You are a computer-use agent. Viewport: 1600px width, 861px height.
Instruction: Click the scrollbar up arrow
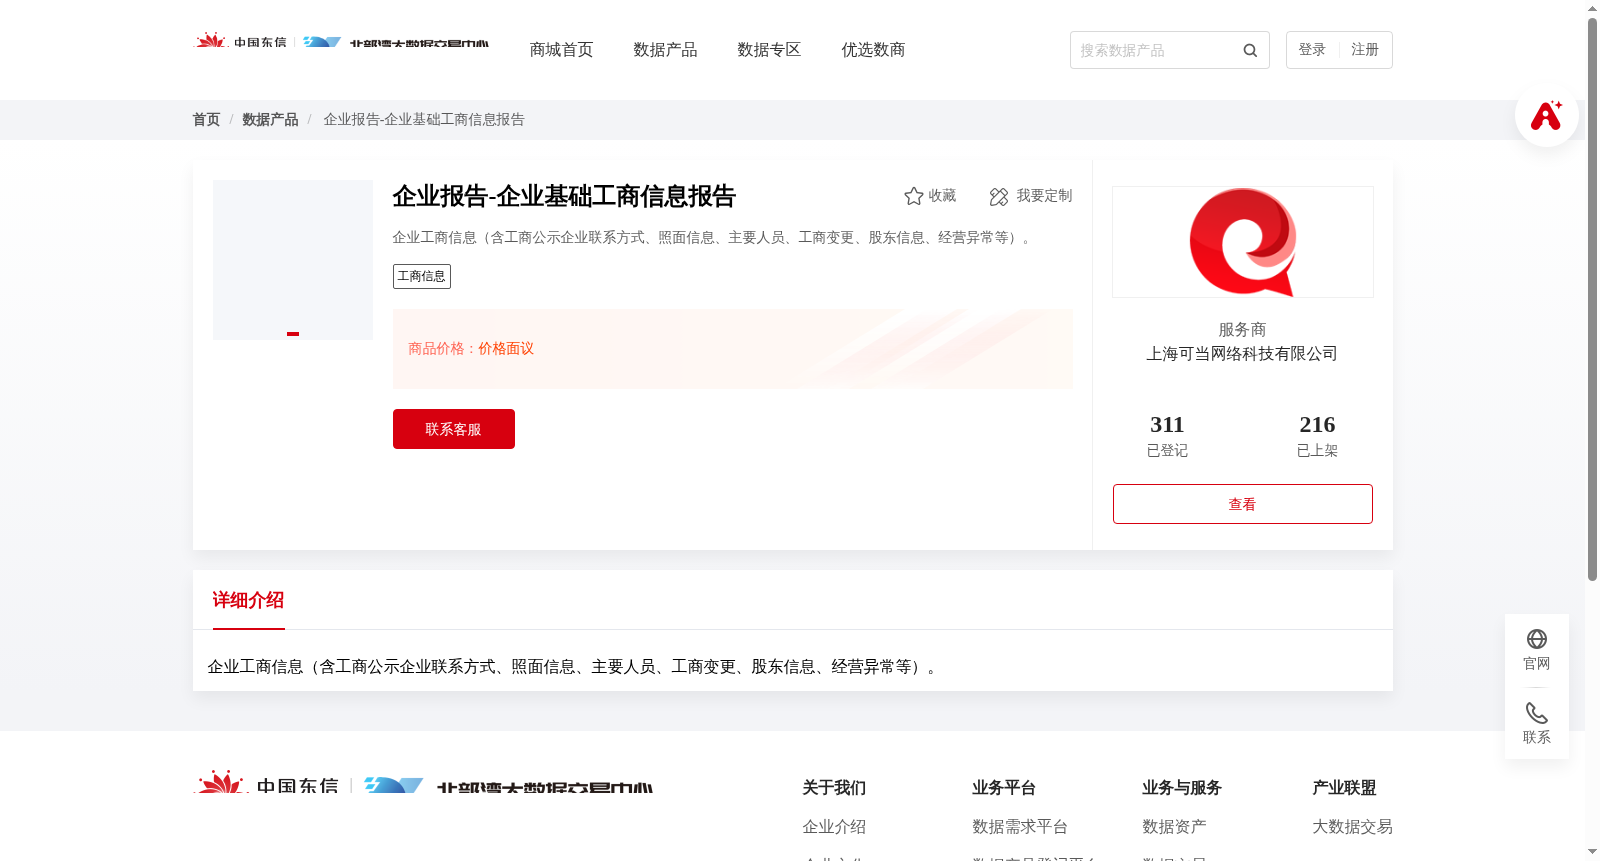tap(1593, 8)
